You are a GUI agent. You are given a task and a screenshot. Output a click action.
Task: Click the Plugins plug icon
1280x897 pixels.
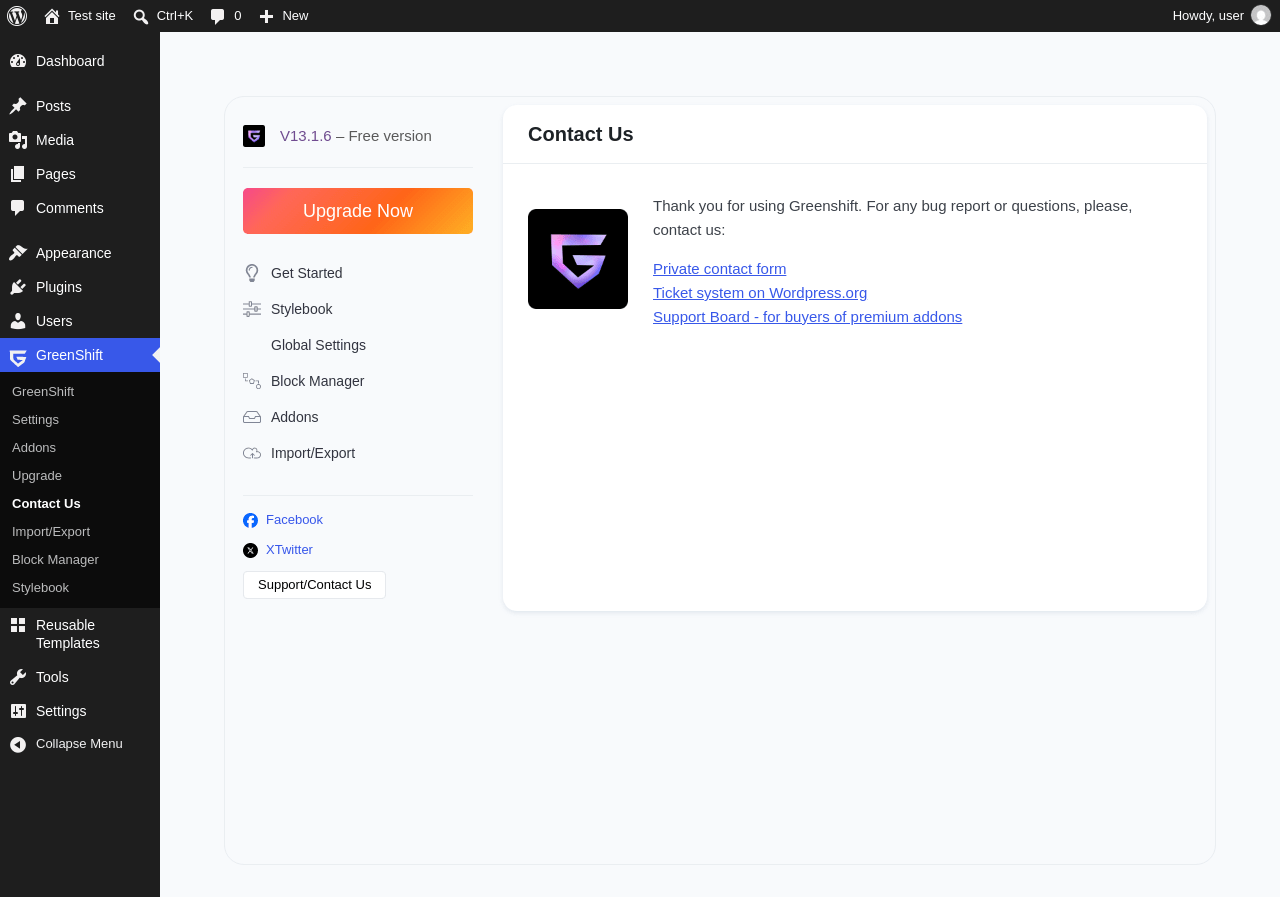click(18, 287)
